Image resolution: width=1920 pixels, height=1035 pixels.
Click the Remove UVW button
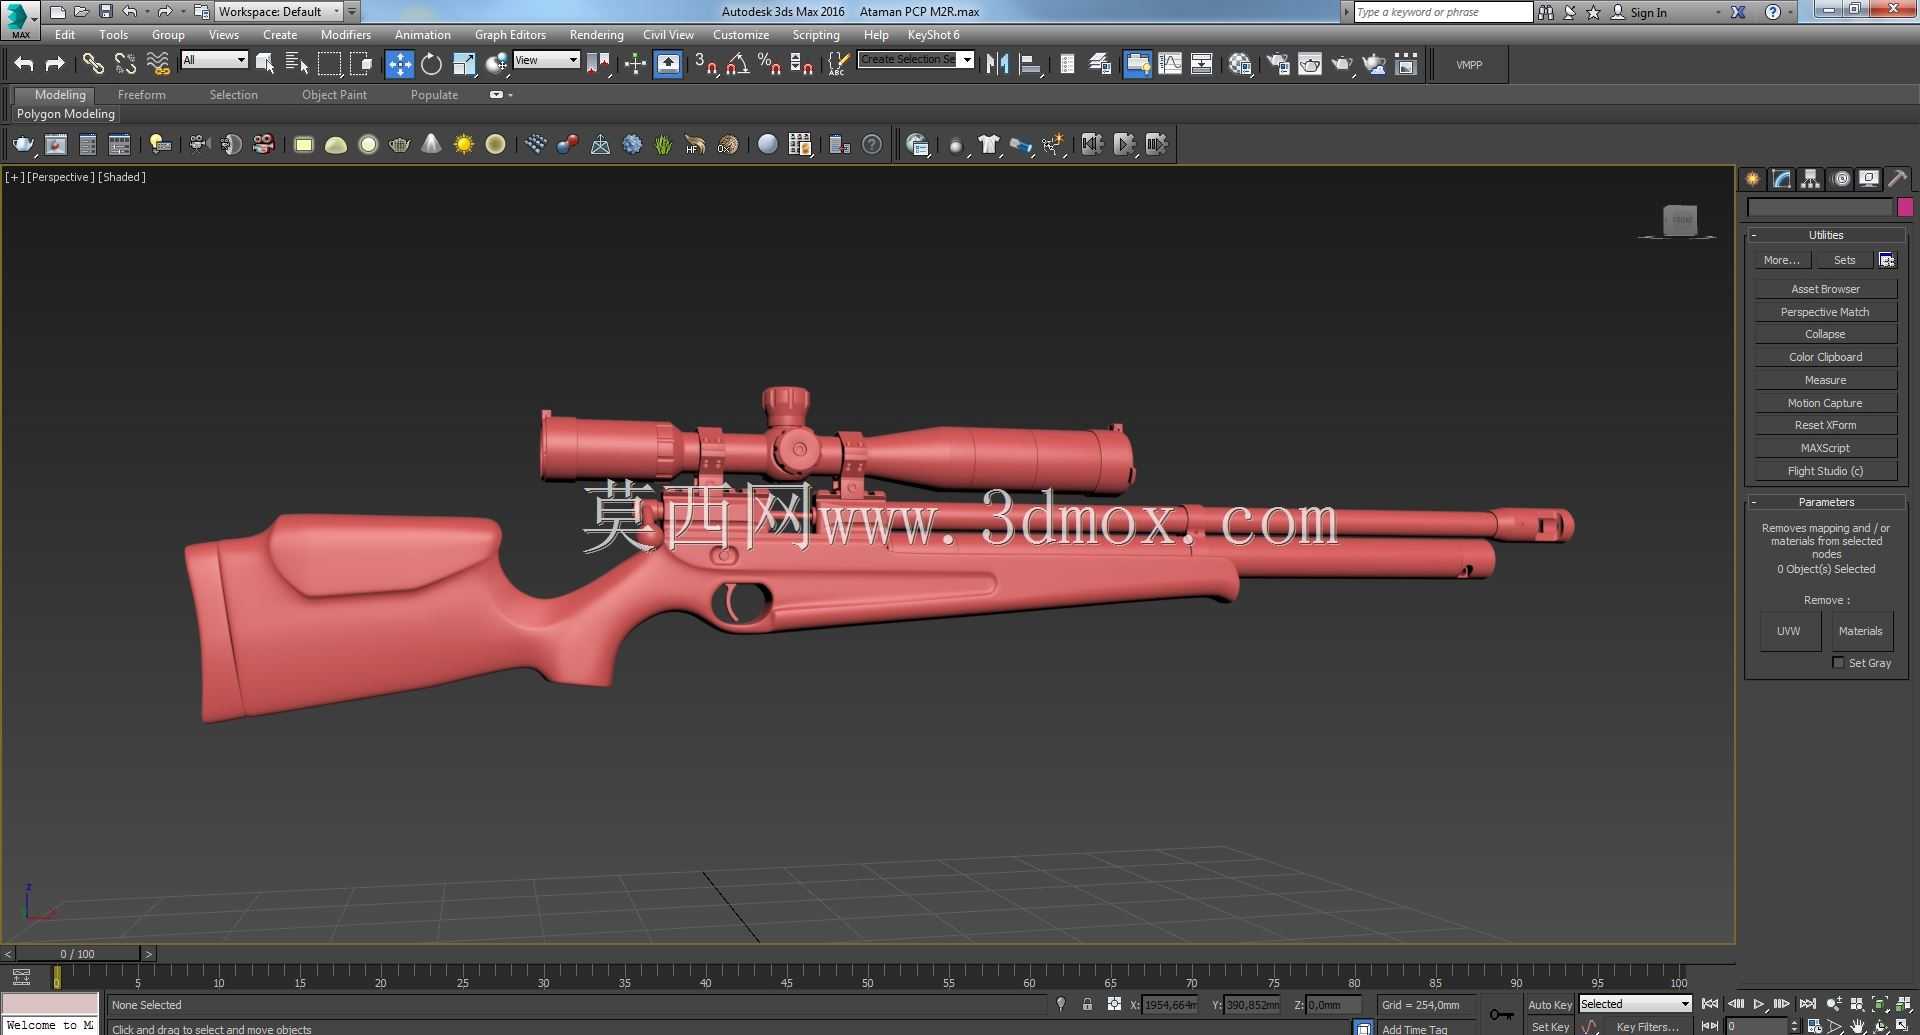pyautogui.click(x=1789, y=631)
